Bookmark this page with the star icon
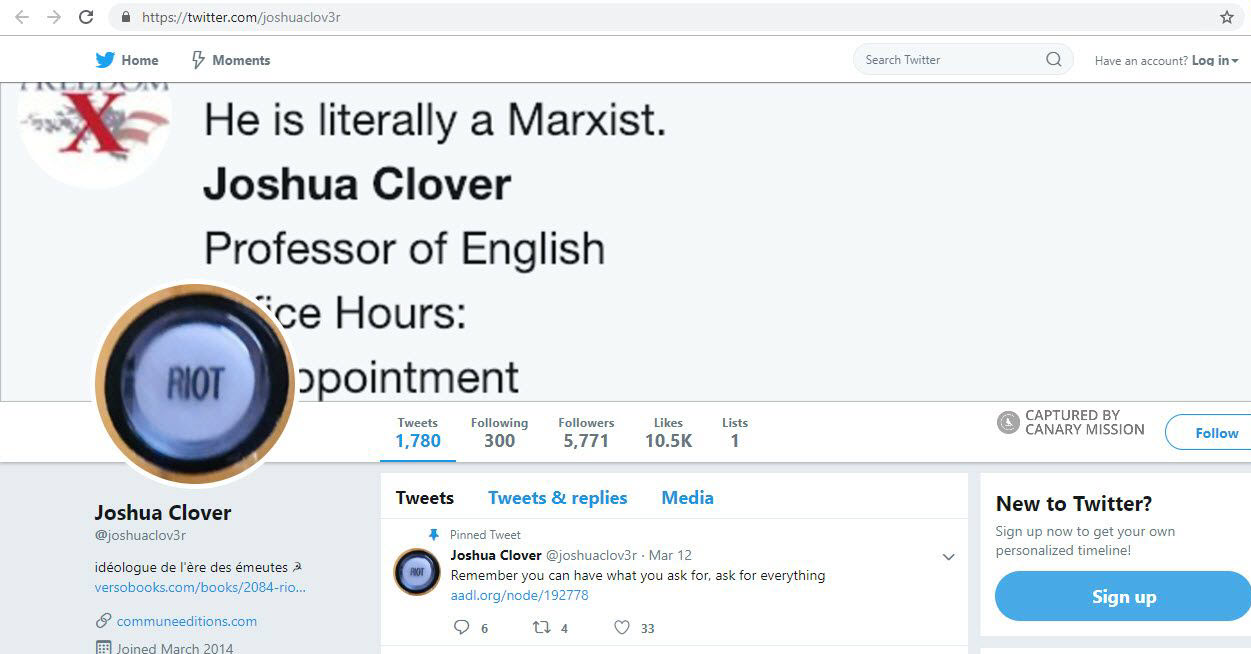 [x=1226, y=17]
